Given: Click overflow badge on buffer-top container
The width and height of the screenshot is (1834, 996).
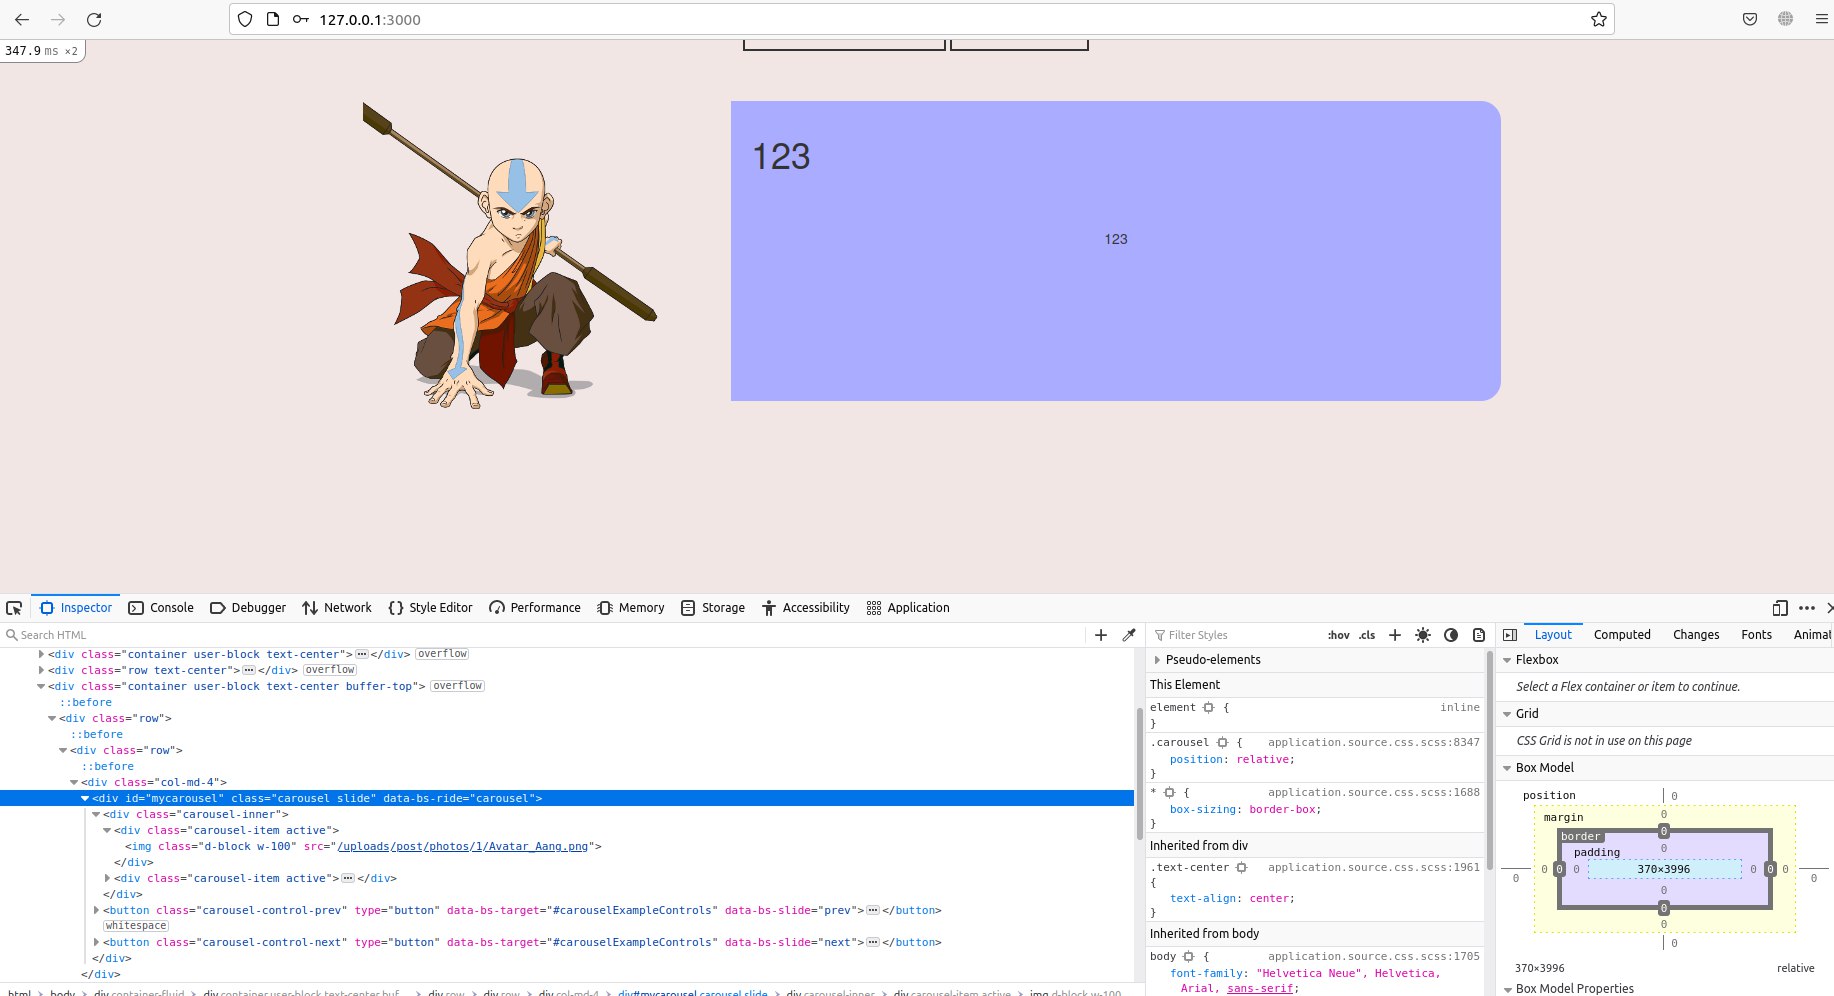Looking at the screenshot, I should coord(458,686).
